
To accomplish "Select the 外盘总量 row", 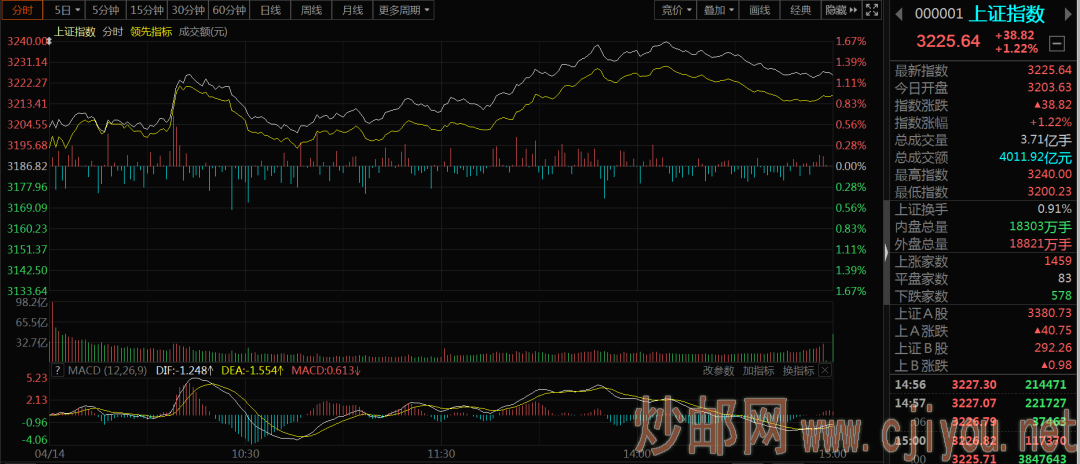I will (984, 244).
